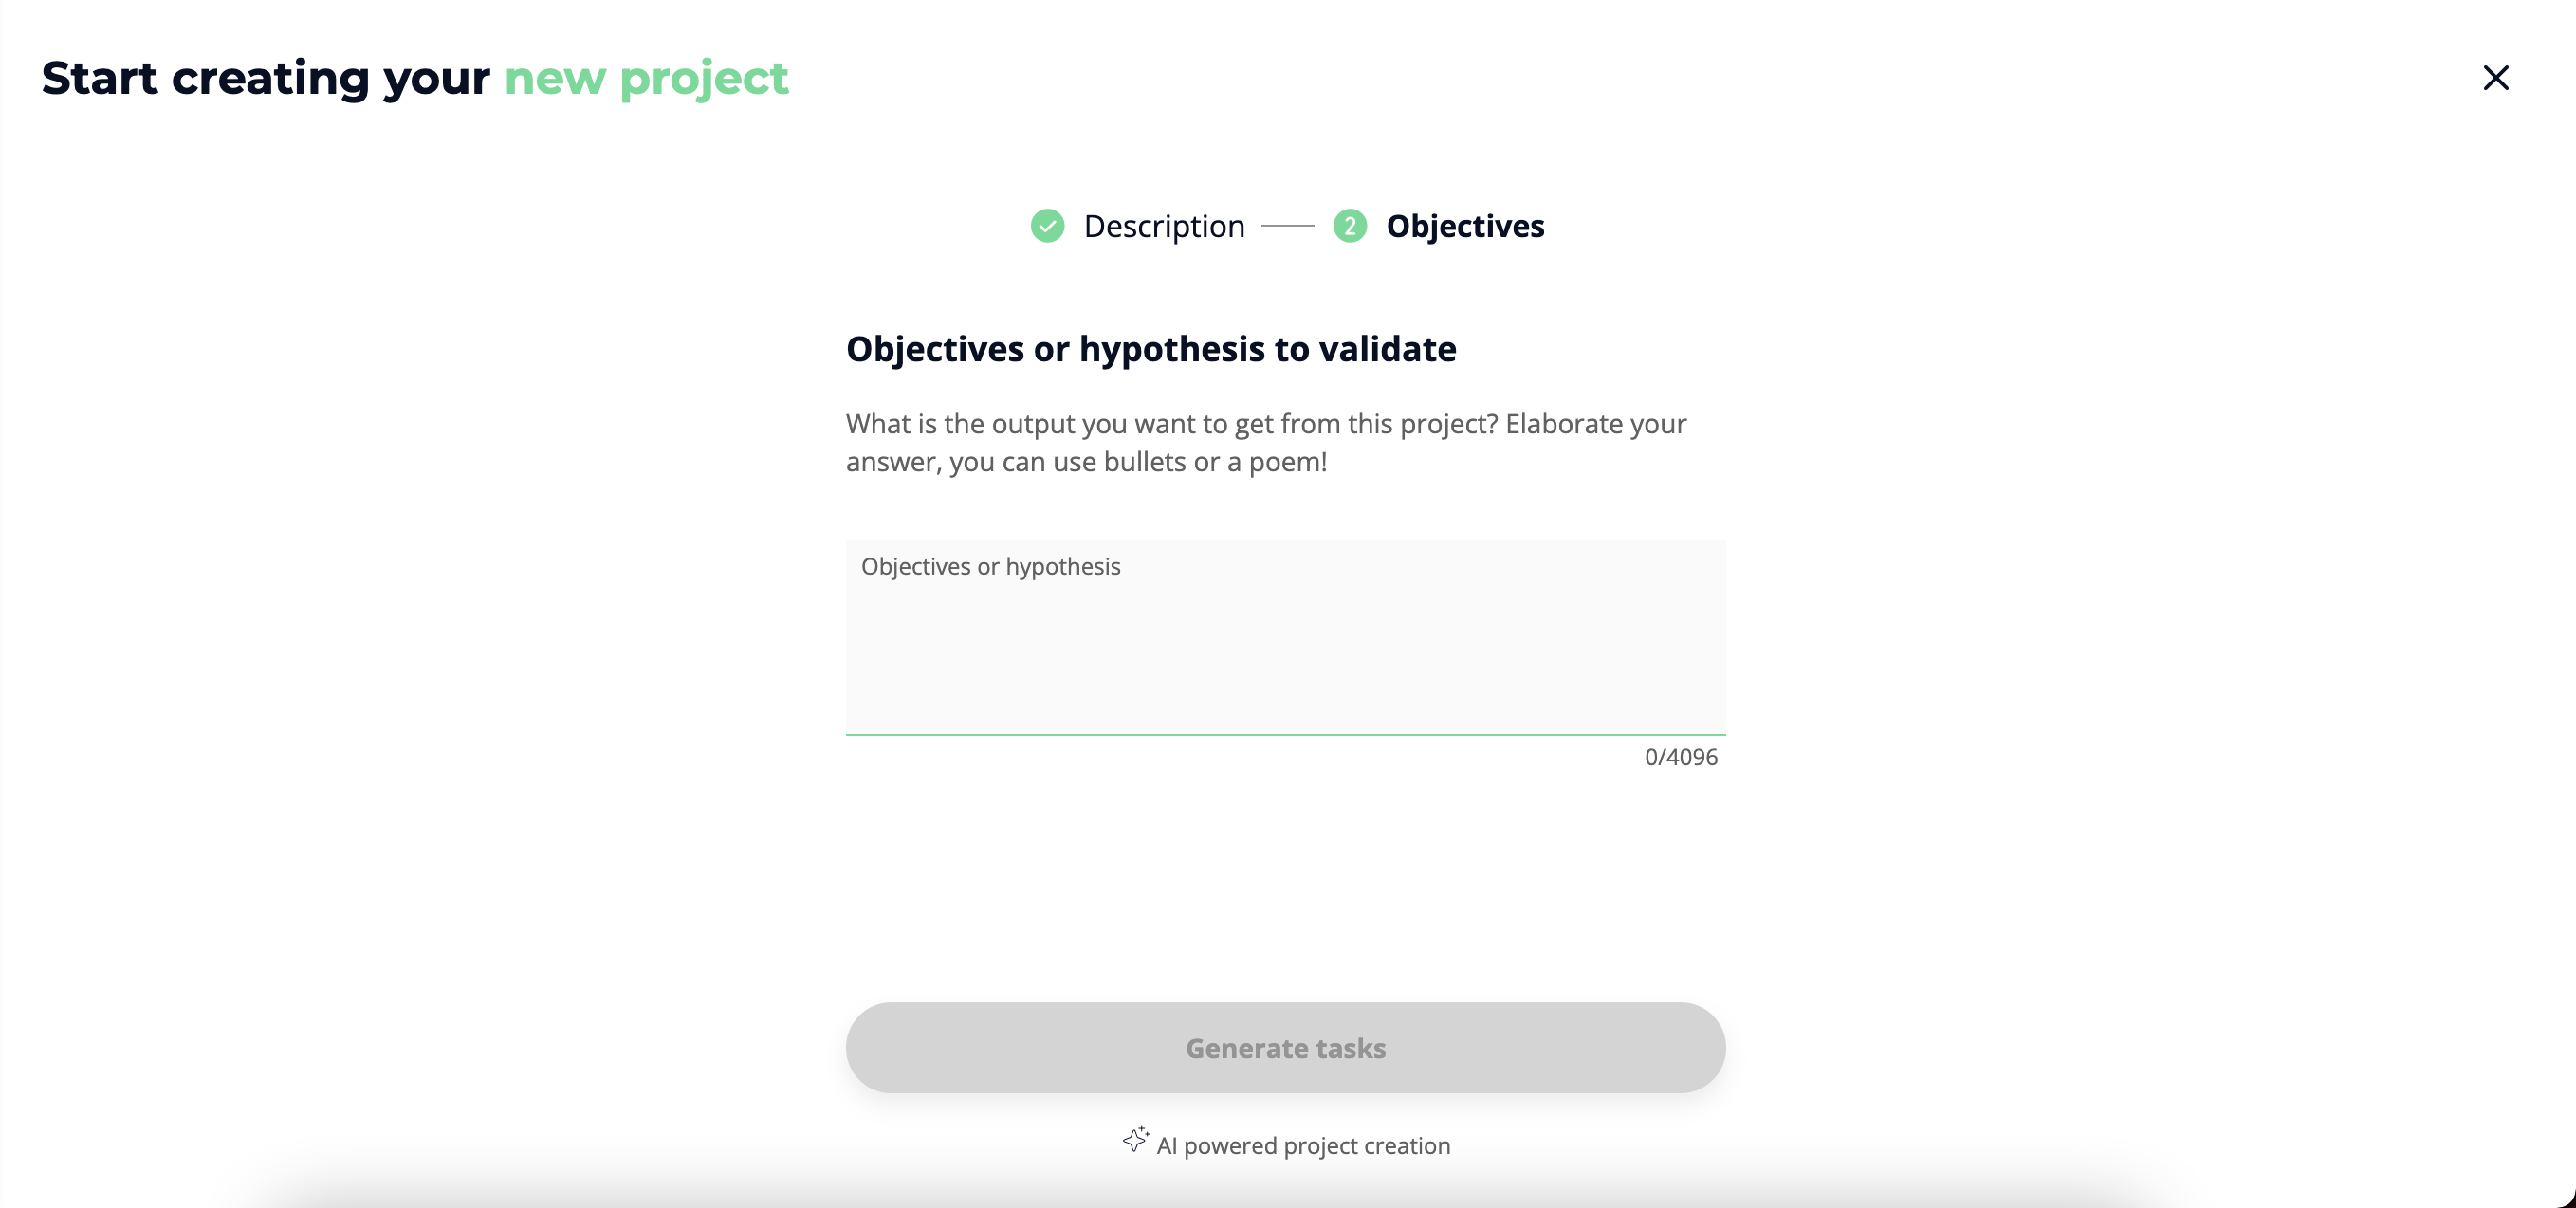Click the green checkmark beside Description
This screenshot has width=2576, height=1208.
[1047, 226]
